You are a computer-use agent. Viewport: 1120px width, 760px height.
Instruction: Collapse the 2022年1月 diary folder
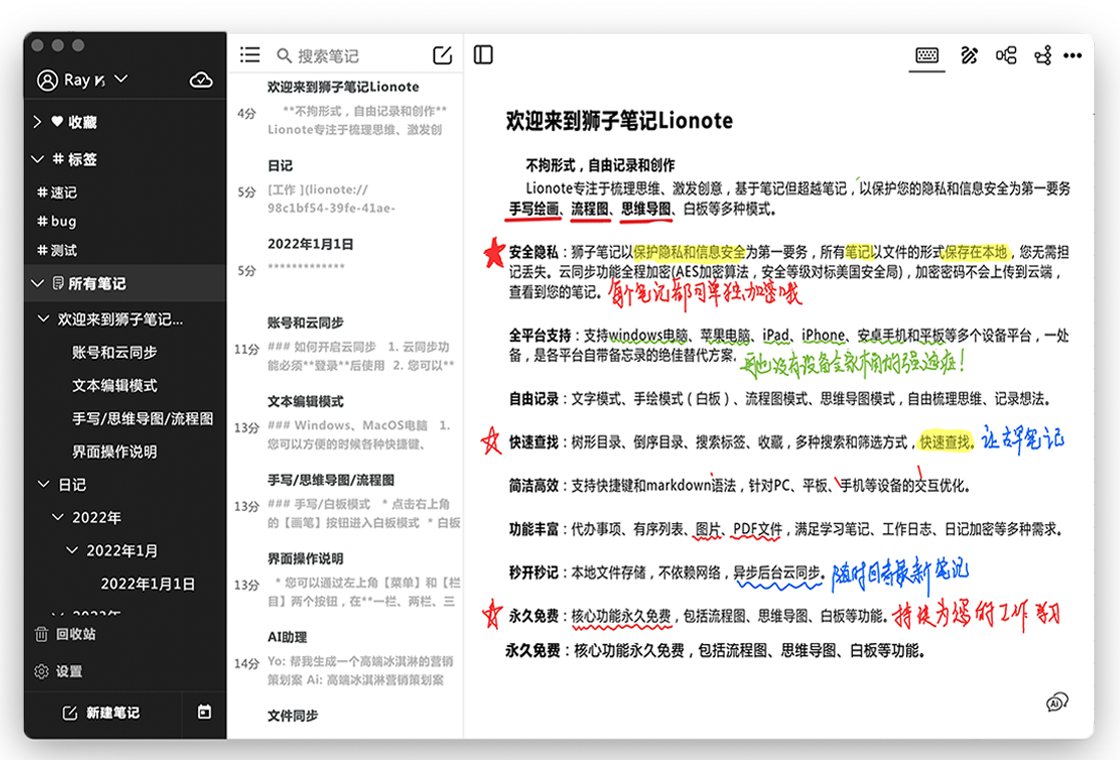[71, 550]
